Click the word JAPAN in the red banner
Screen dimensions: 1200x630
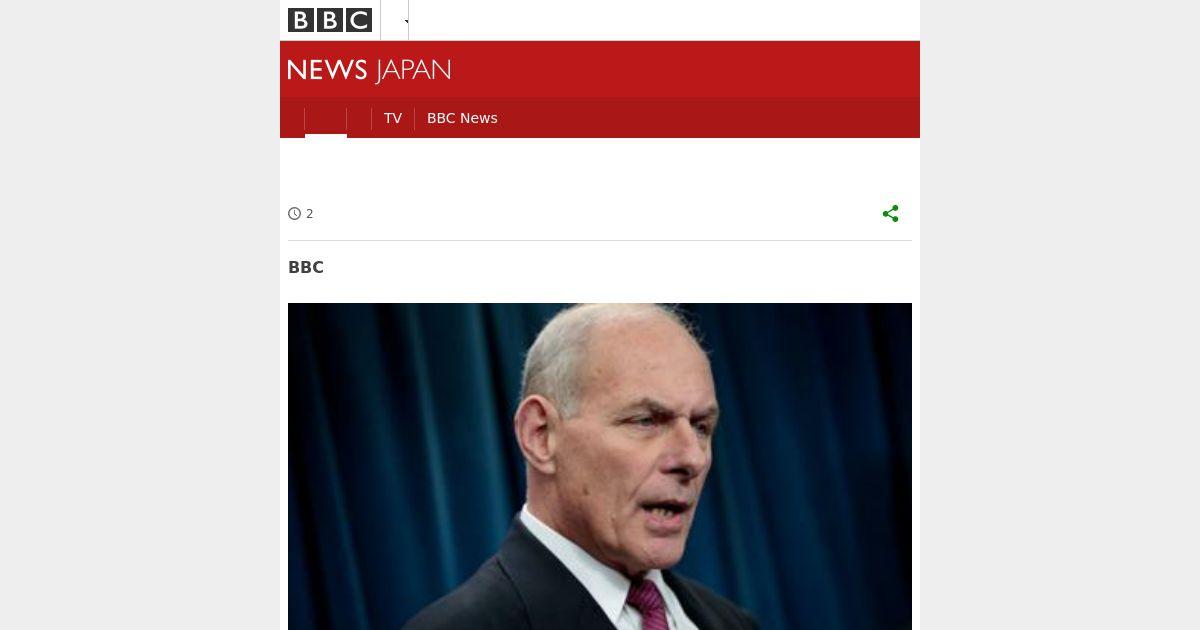click(x=413, y=70)
